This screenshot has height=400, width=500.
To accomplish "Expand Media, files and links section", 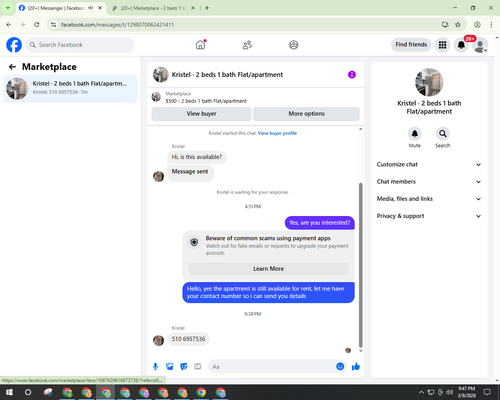I will coord(429,199).
